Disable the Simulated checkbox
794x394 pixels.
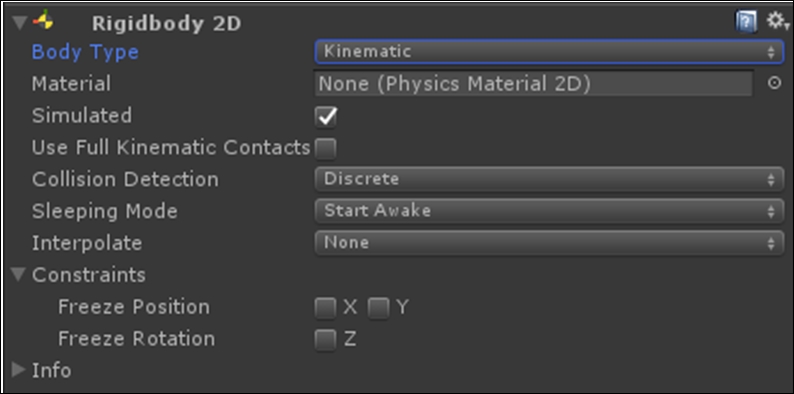(326, 116)
